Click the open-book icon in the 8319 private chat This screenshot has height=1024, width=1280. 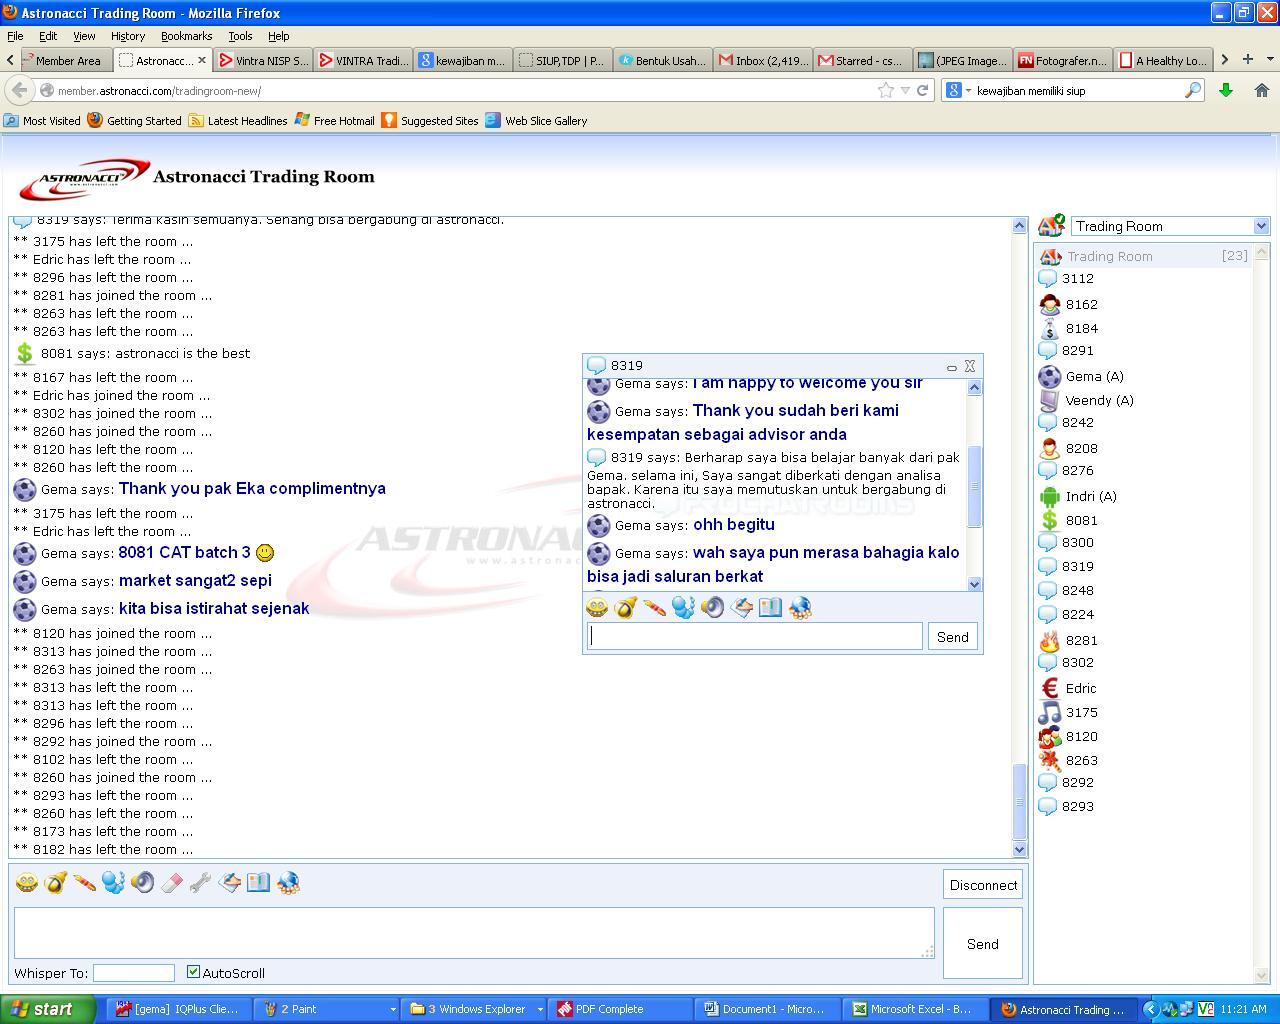770,607
